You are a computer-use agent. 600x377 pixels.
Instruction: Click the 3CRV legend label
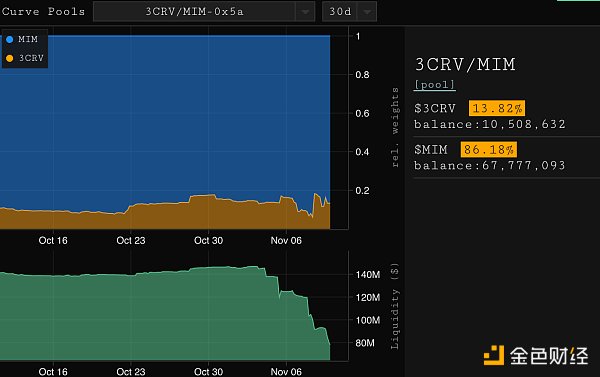31,58
